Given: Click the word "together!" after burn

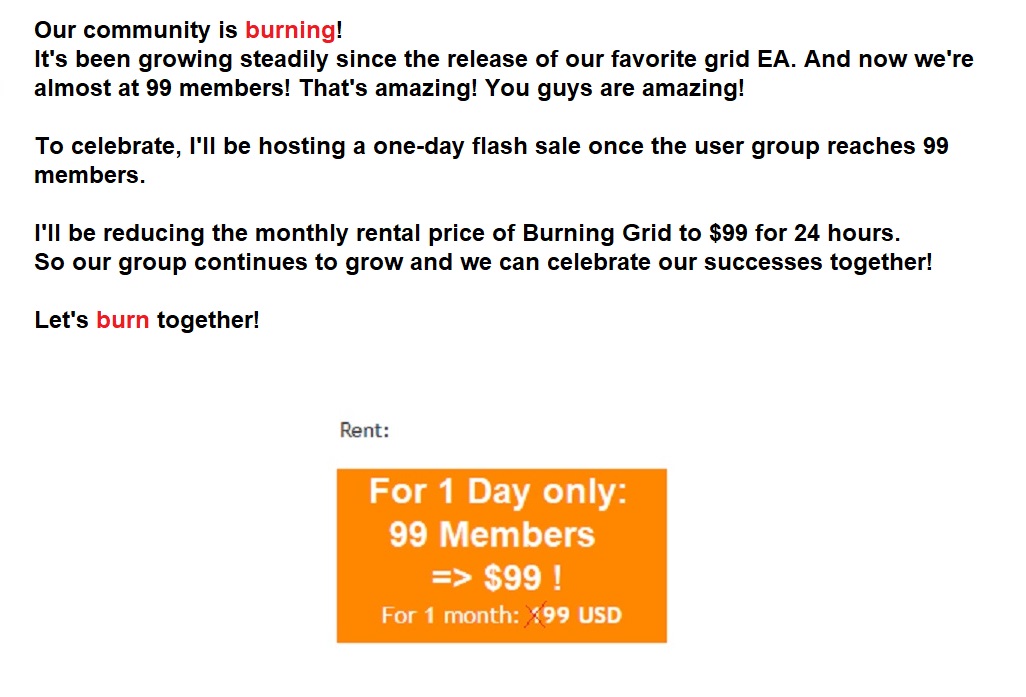Looking at the screenshot, I should [208, 320].
